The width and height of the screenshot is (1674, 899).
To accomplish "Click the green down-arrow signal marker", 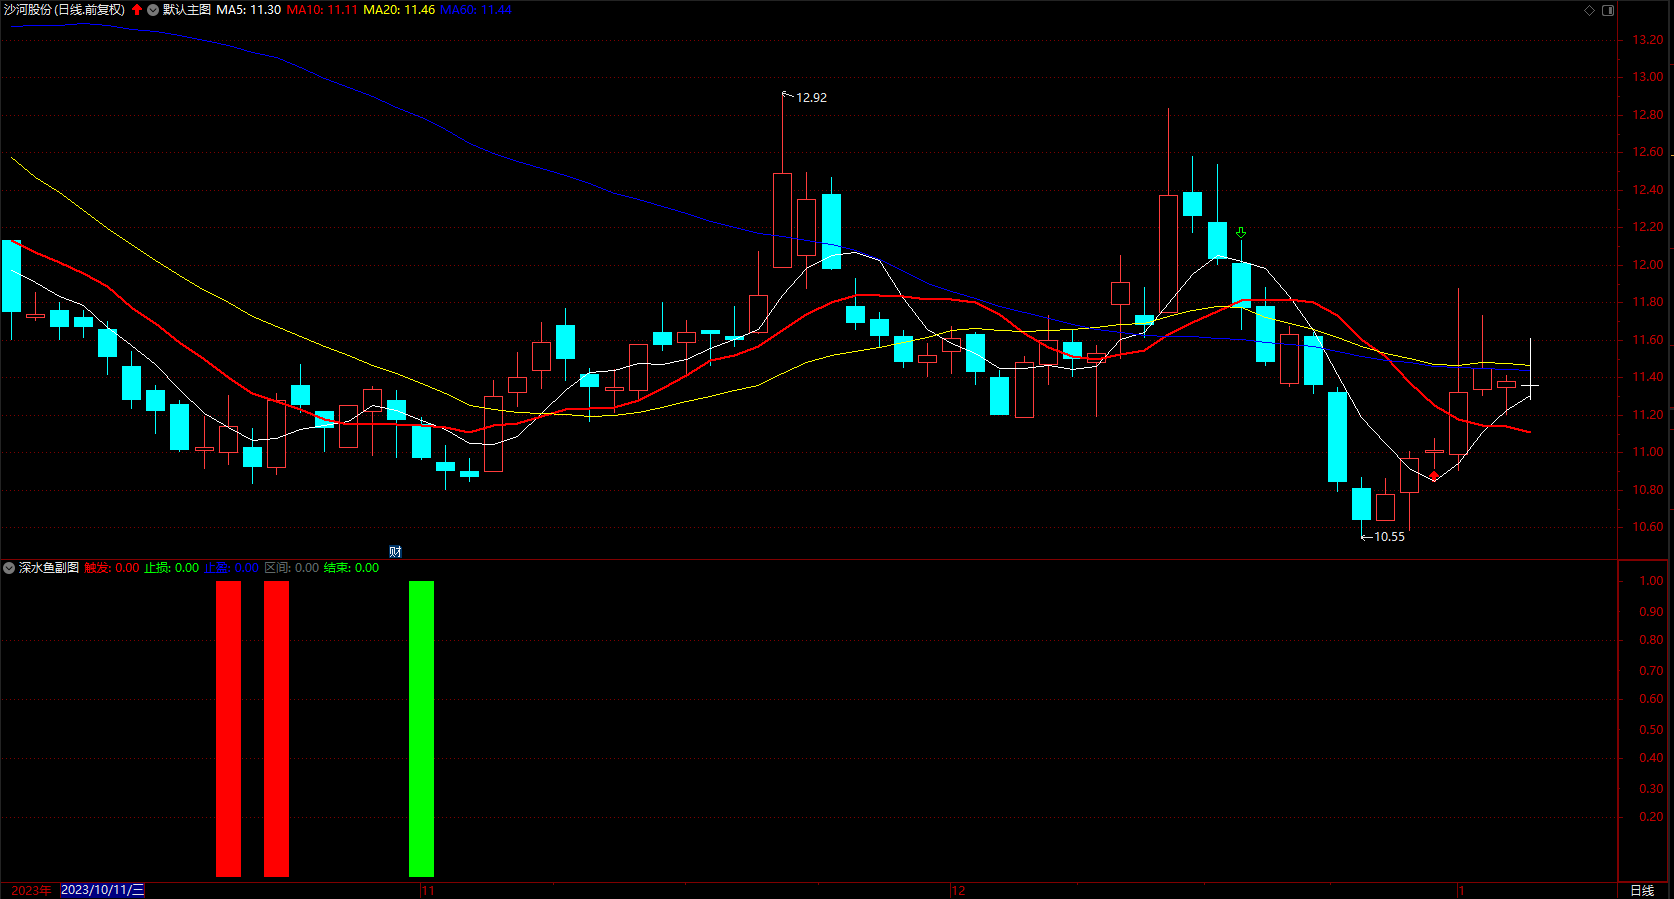I will click(1241, 232).
